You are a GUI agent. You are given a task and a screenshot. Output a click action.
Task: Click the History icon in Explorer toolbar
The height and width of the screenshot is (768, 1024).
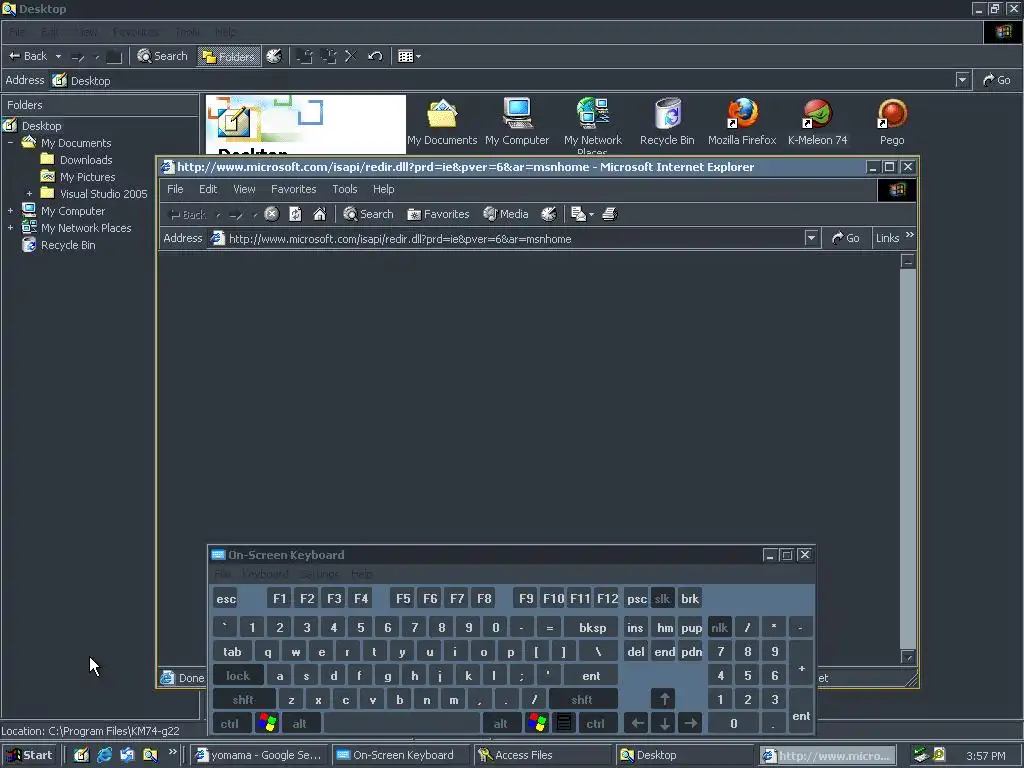(x=274, y=56)
